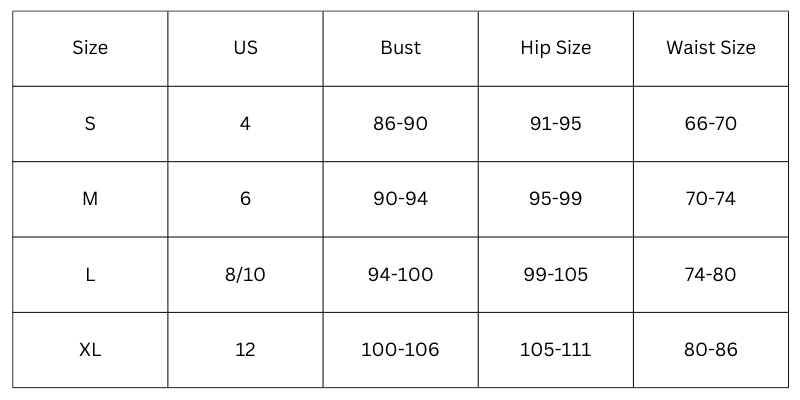Click the US size 4 cell
Viewport: 800px width, 400px height.
click(245, 124)
